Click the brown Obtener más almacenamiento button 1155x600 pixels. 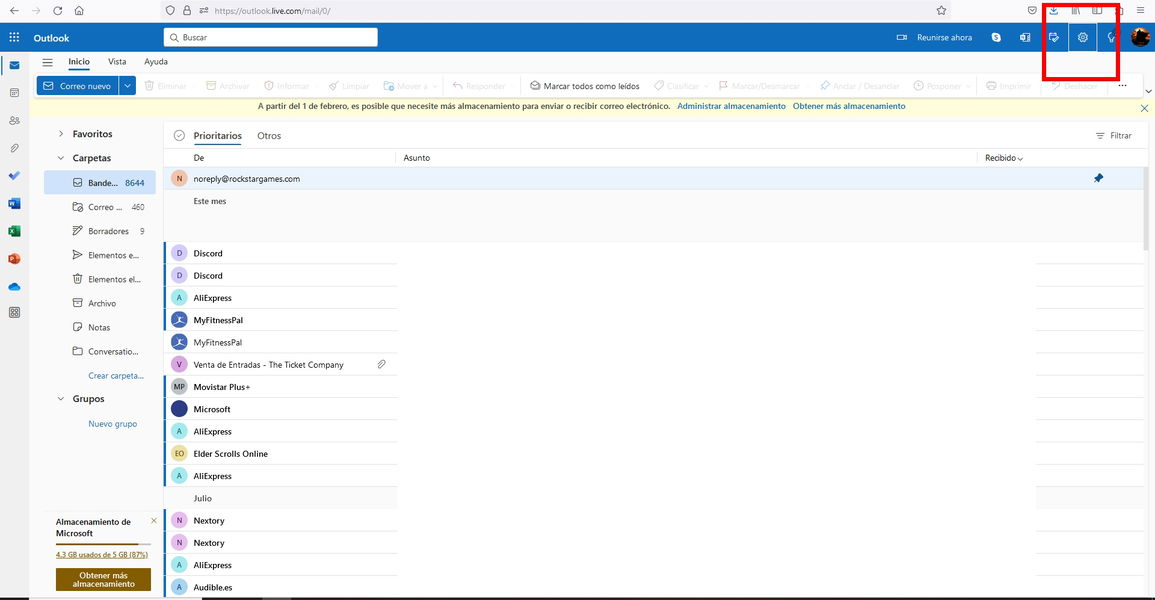tap(103, 579)
